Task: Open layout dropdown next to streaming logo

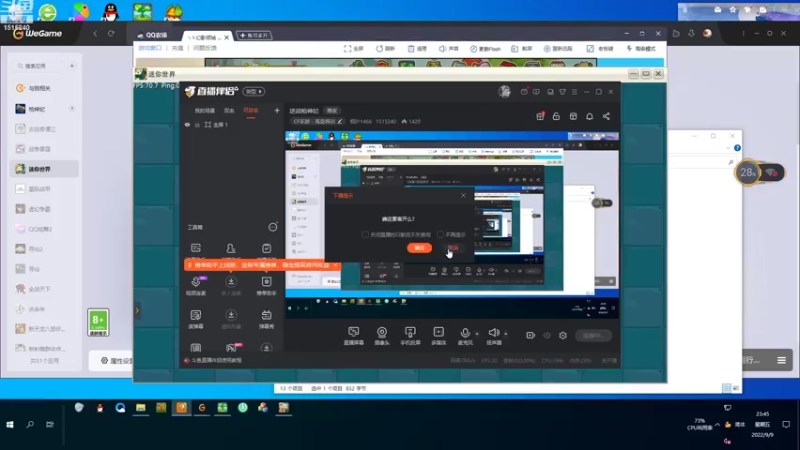Action: coord(254,91)
